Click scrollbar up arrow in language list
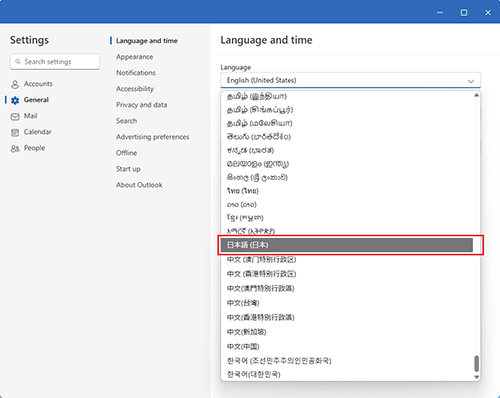The image size is (500, 398). click(x=476, y=95)
